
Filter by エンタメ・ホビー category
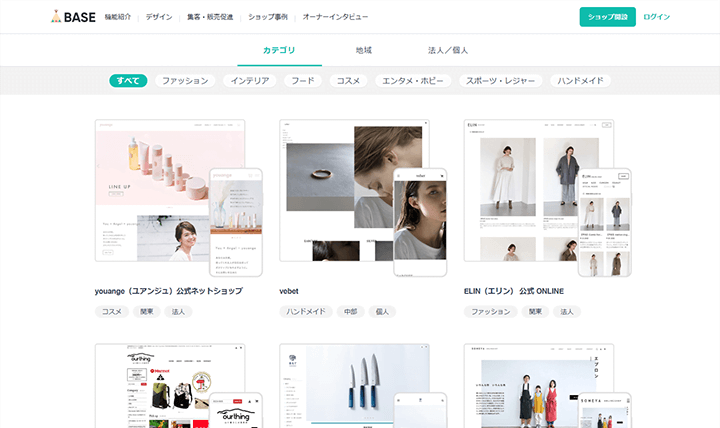(x=413, y=81)
